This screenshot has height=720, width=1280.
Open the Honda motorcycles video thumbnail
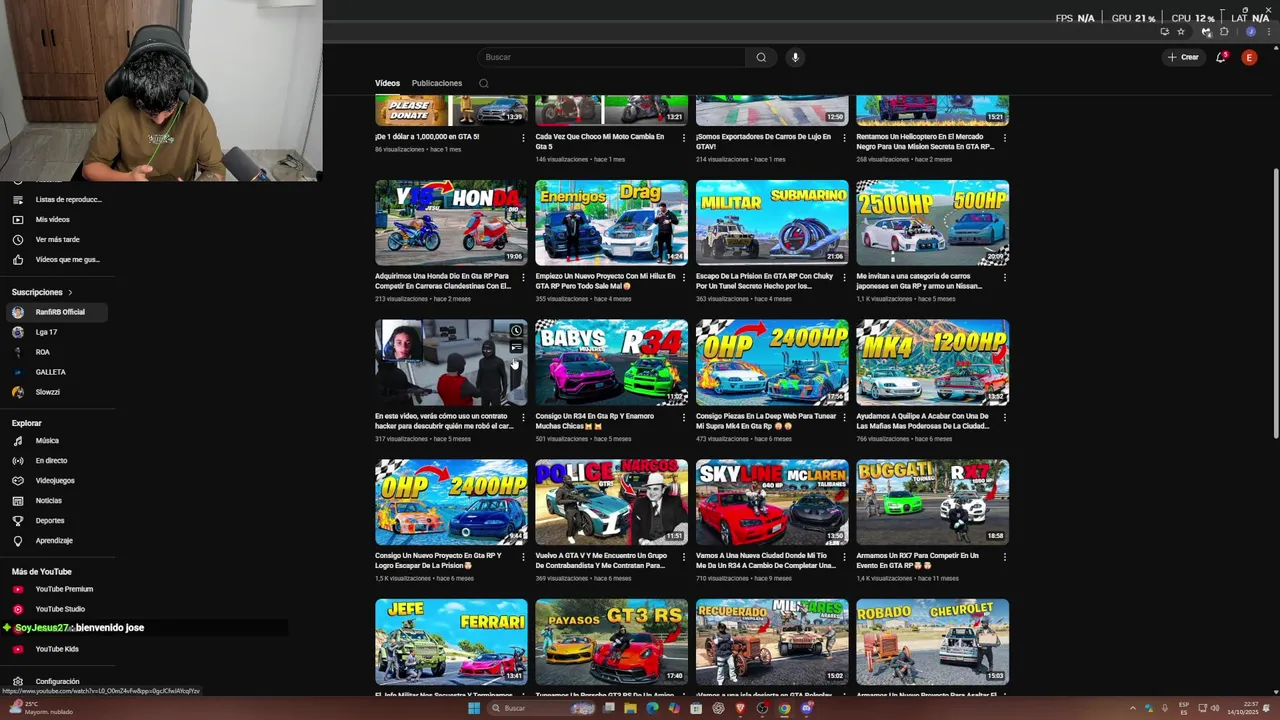pos(451,223)
